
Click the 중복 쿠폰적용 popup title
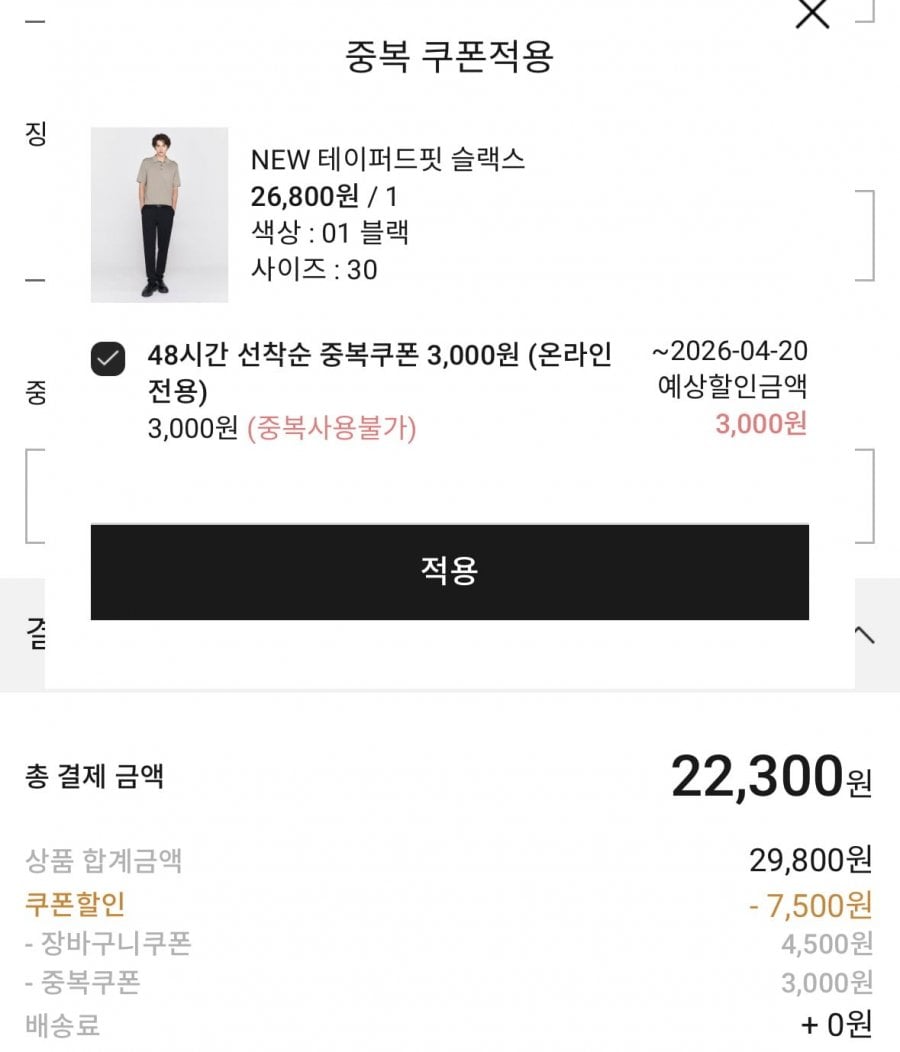click(x=449, y=56)
